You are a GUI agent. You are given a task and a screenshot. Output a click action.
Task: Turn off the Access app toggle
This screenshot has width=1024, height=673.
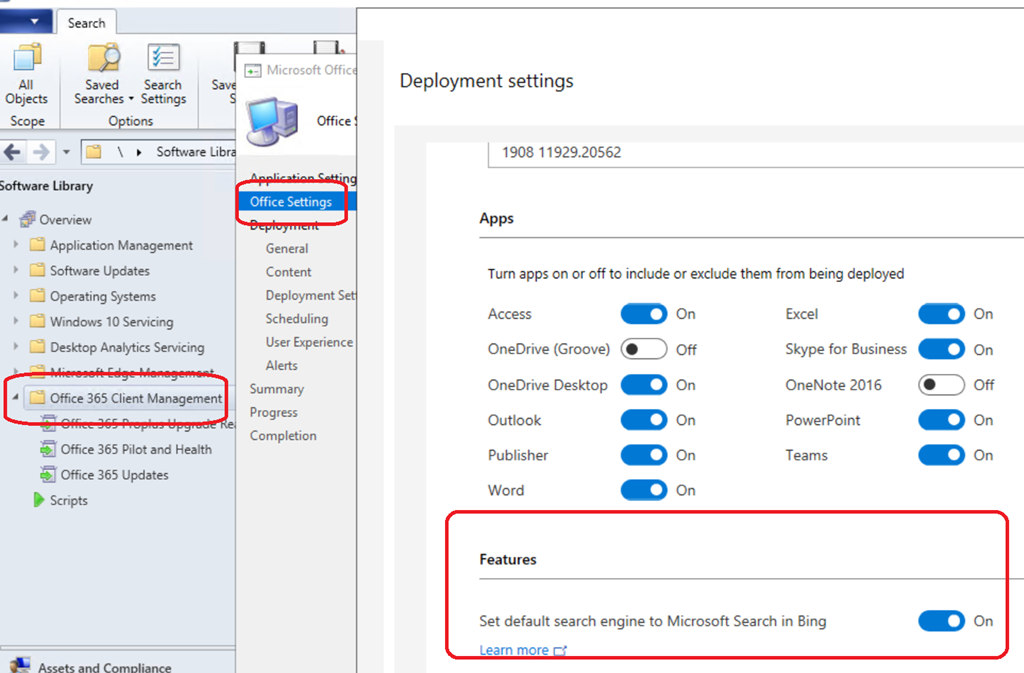pyautogui.click(x=643, y=314)
